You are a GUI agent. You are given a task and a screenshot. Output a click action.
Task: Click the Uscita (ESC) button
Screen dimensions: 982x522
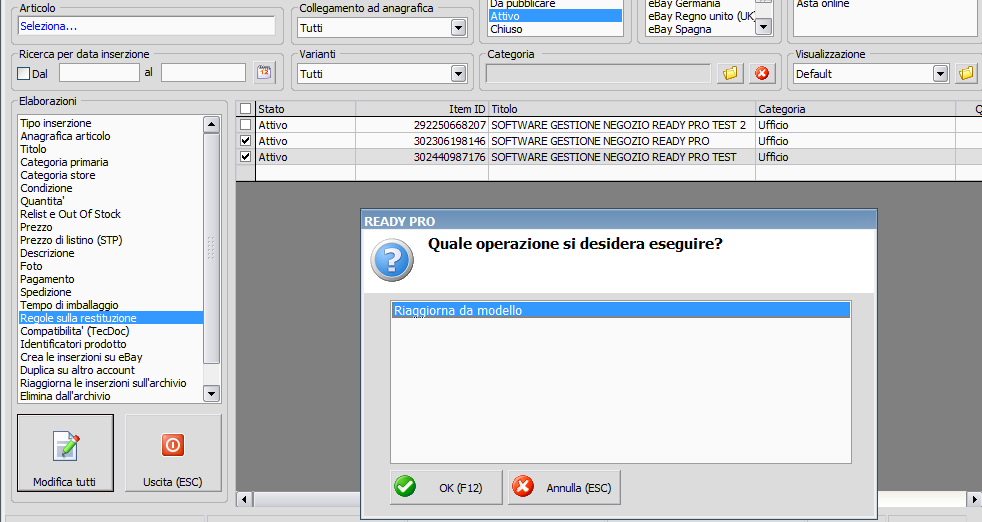(x=173, y=452)
